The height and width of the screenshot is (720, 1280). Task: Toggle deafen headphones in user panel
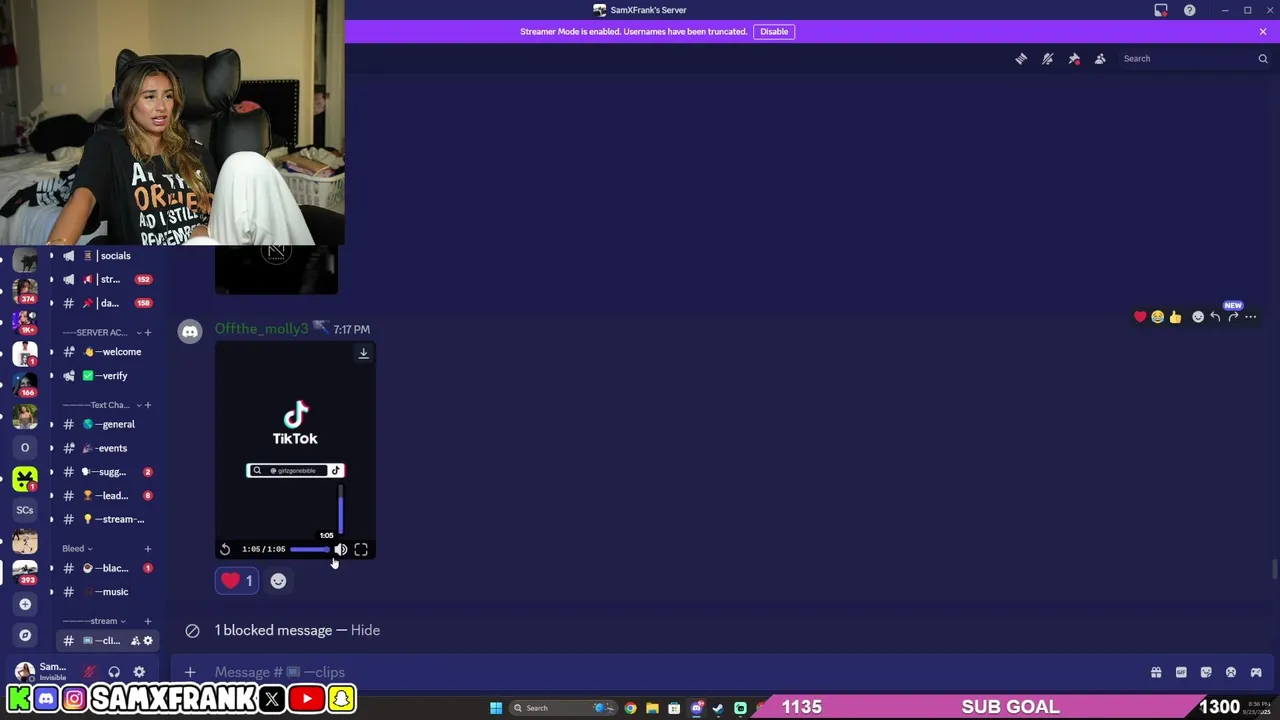click(114, 672)
